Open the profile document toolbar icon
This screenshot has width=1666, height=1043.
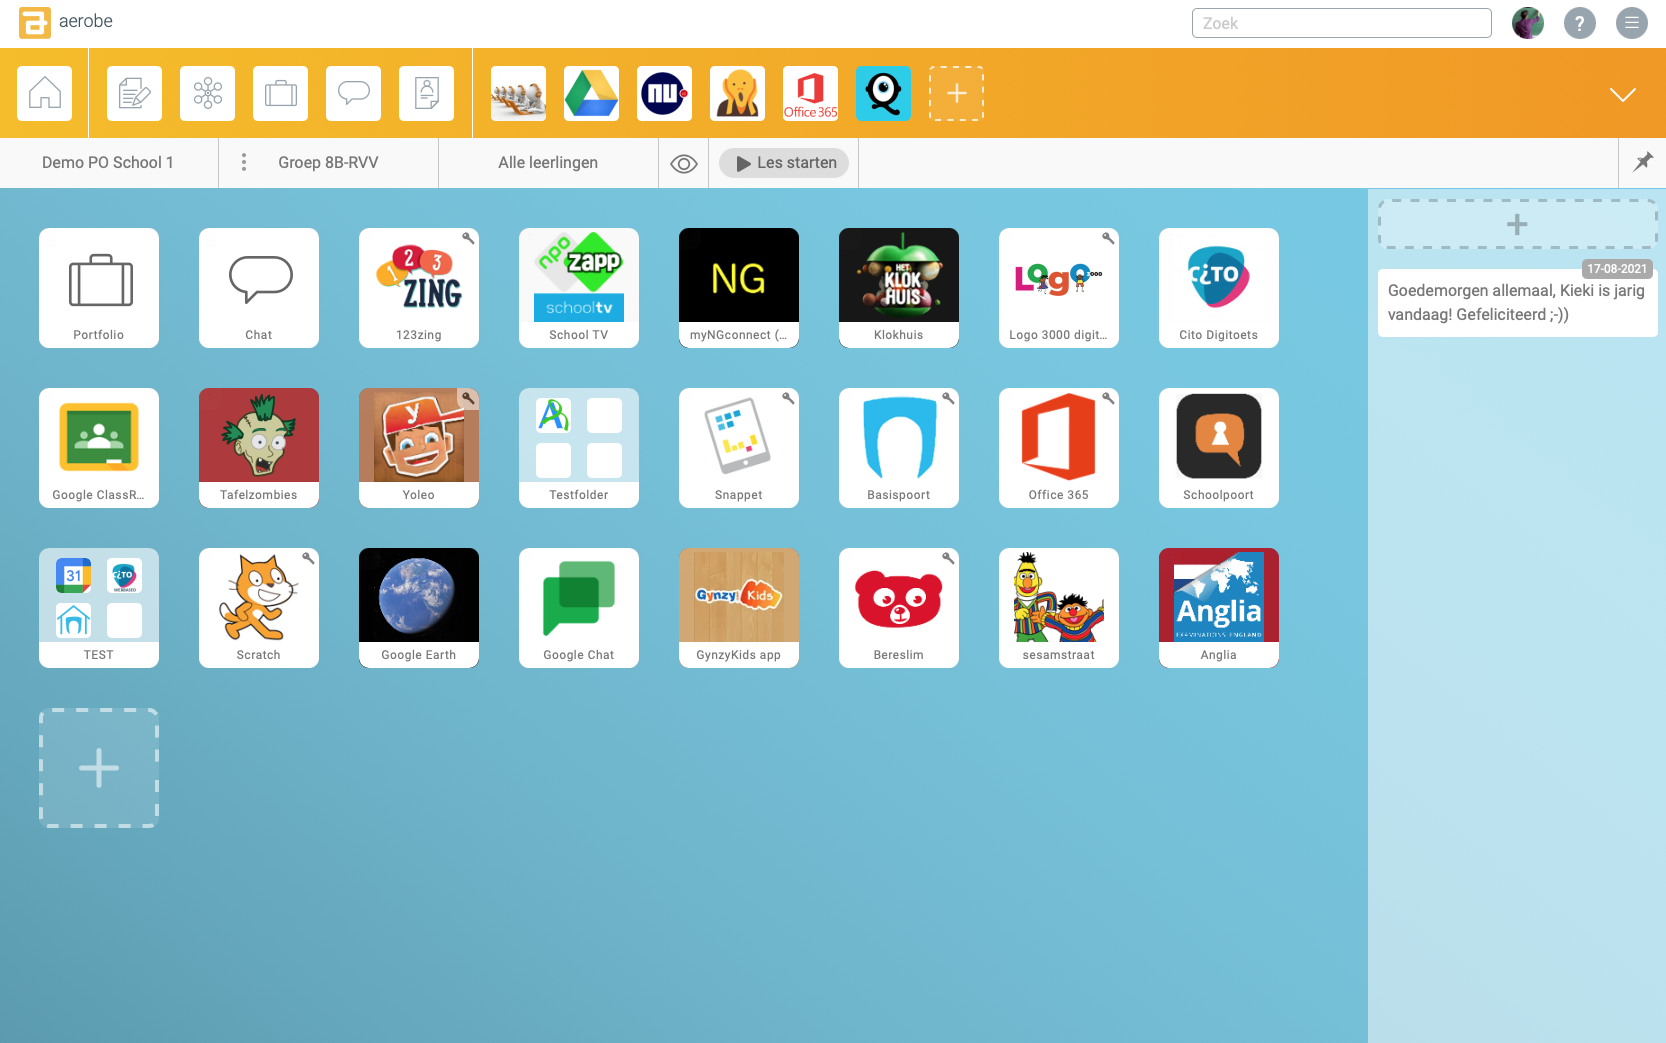(426, 93)
